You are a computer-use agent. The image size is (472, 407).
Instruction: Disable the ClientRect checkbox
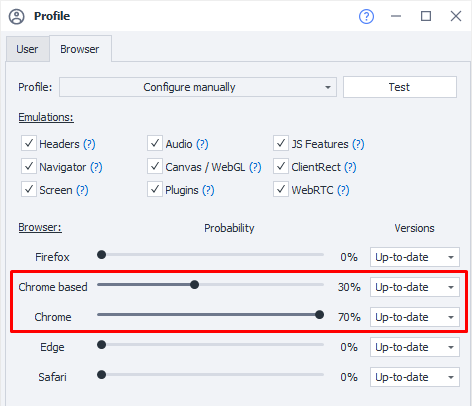pyautogui.click(x=281, y=166)
